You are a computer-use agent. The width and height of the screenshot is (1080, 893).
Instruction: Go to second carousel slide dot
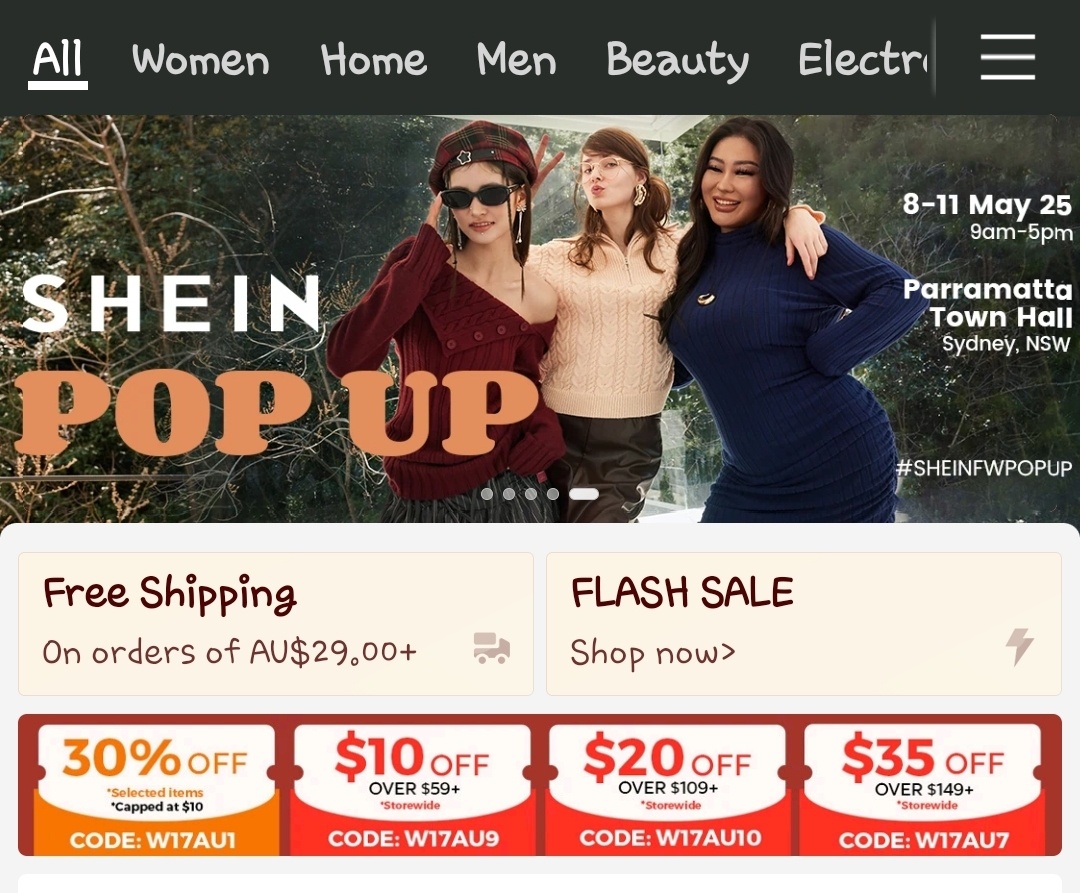[509, 494]
